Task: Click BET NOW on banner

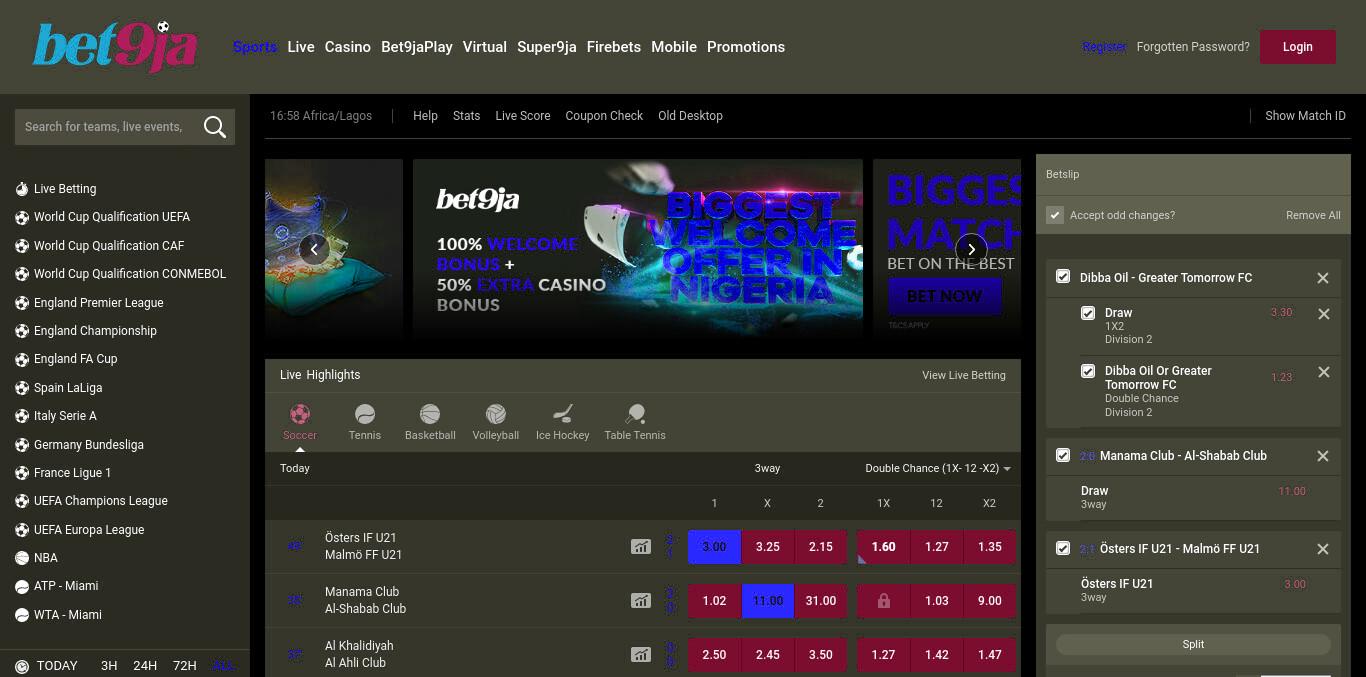Action: tap(945, 296)
